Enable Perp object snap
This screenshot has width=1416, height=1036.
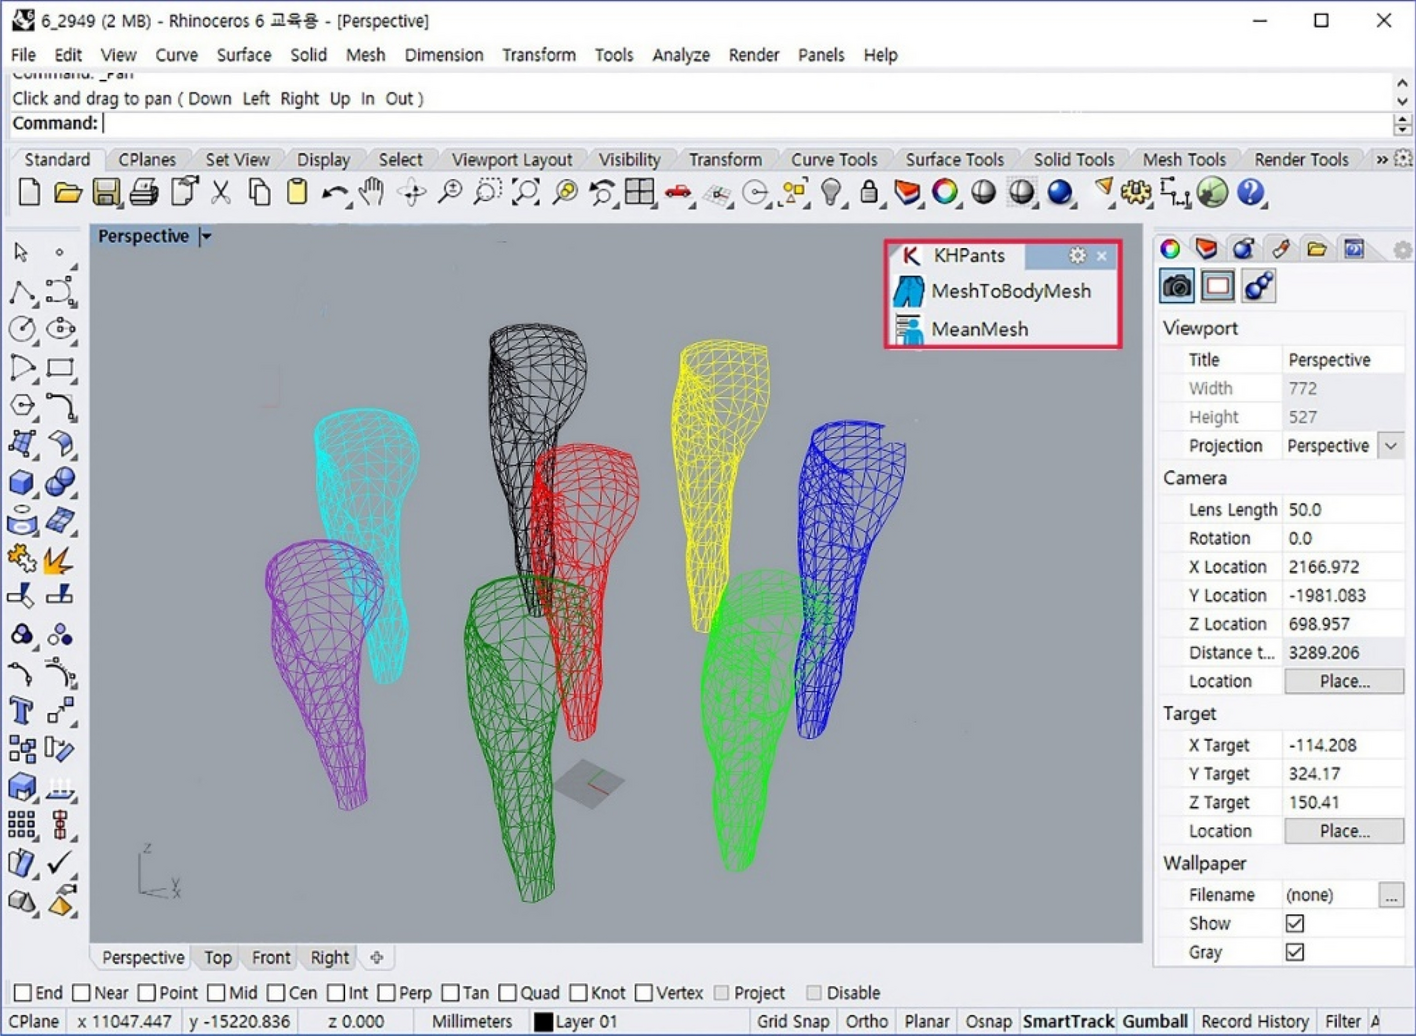(x=386, y=993)
